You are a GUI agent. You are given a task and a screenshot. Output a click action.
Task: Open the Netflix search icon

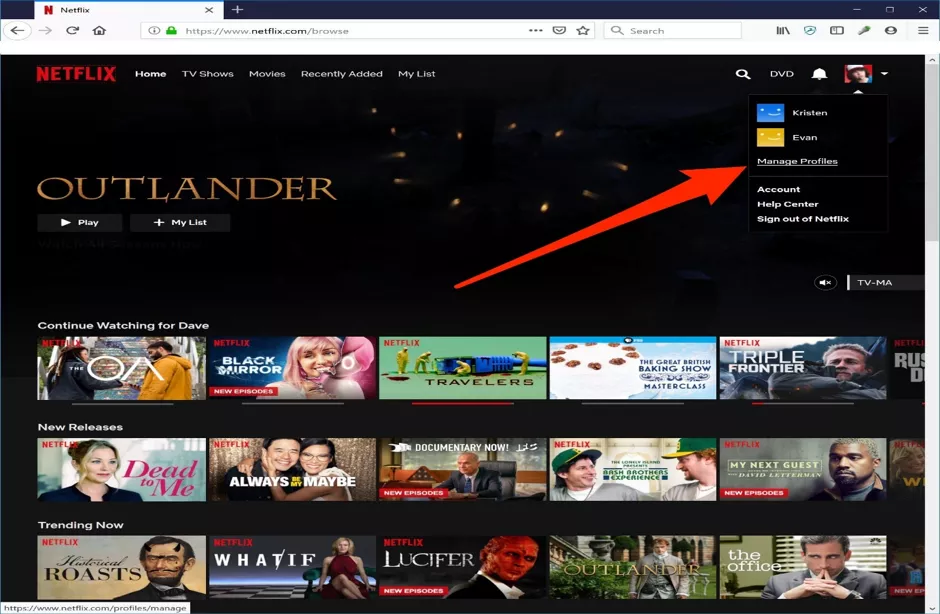point(742,73)
